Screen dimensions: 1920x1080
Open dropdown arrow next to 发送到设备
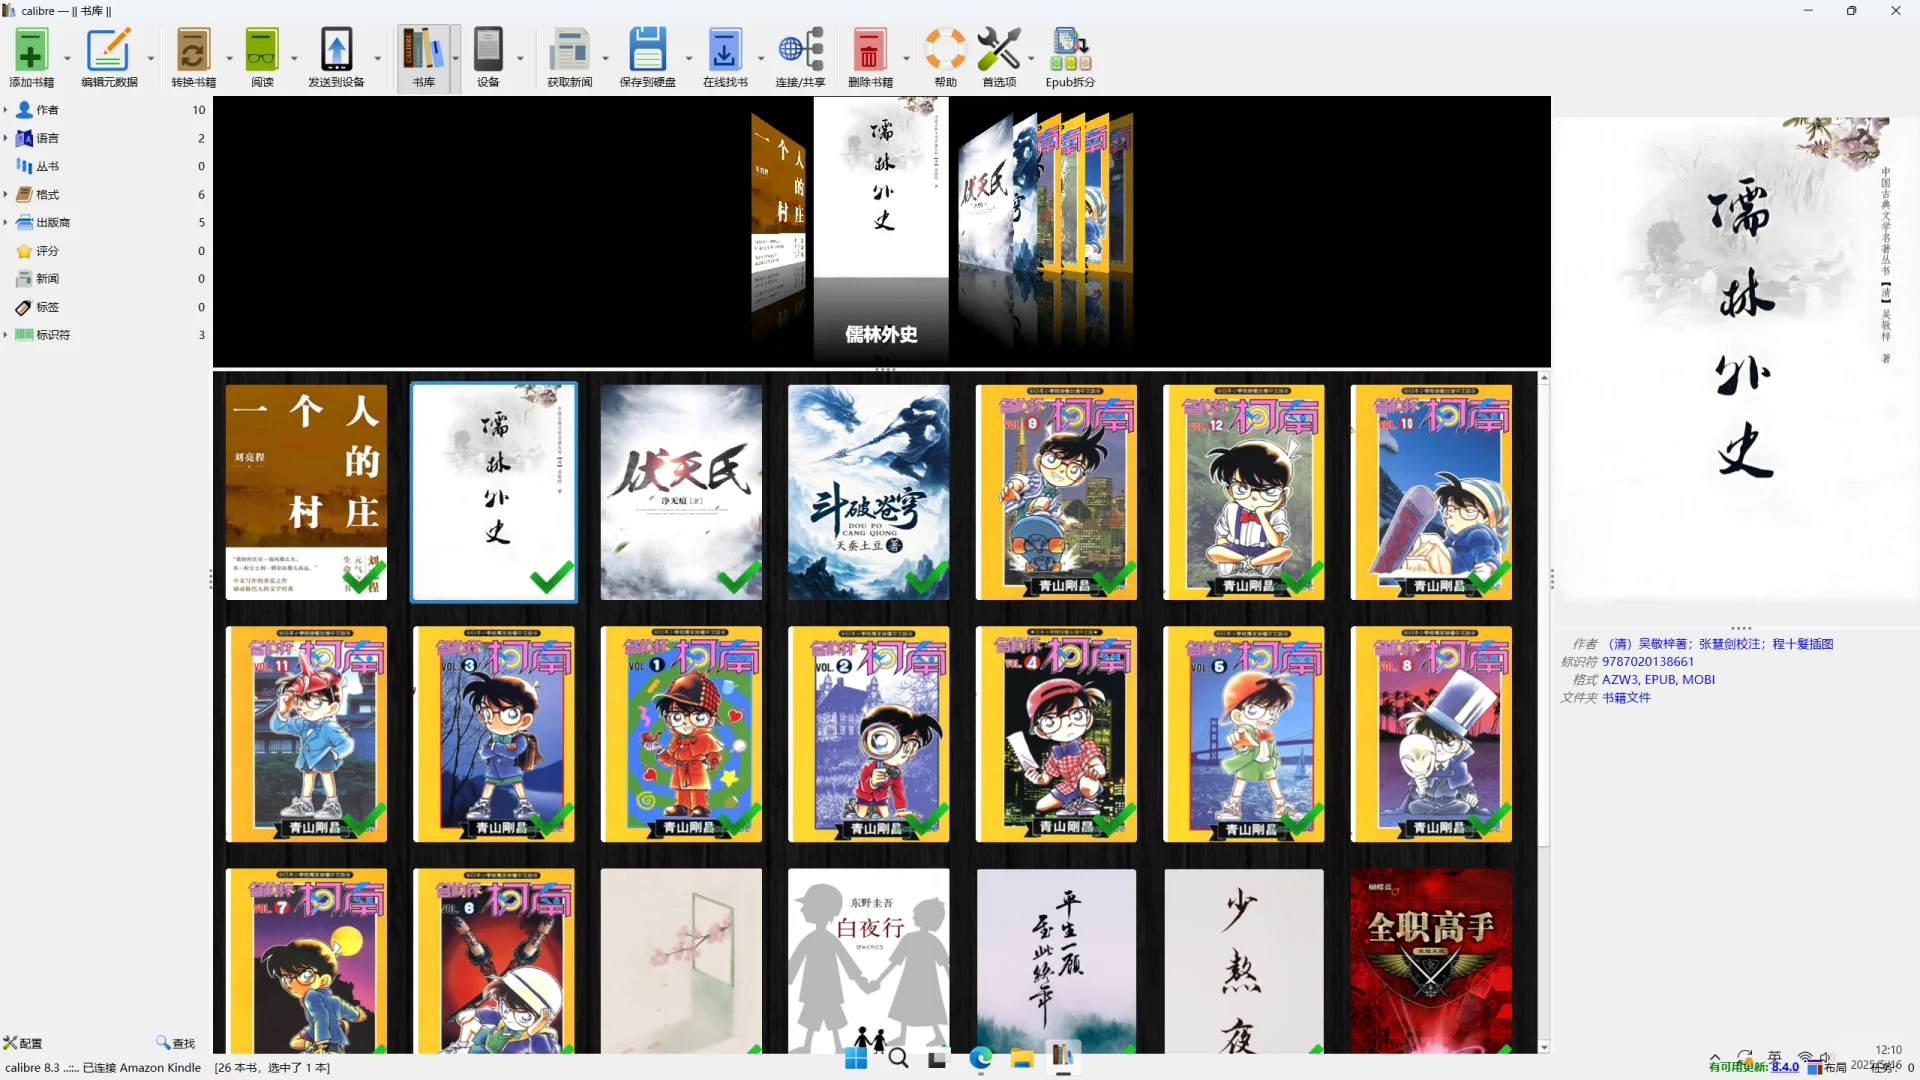point(377,58)
